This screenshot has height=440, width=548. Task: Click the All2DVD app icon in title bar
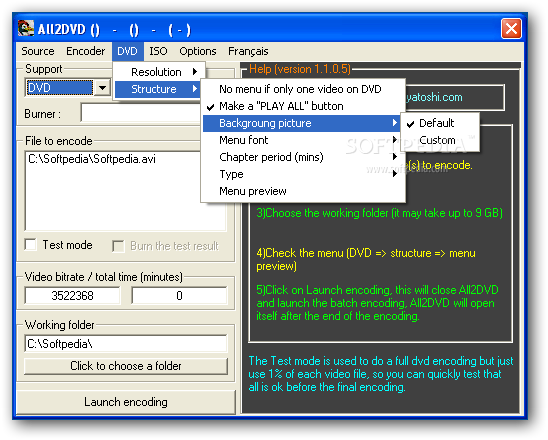pos(26,29)
